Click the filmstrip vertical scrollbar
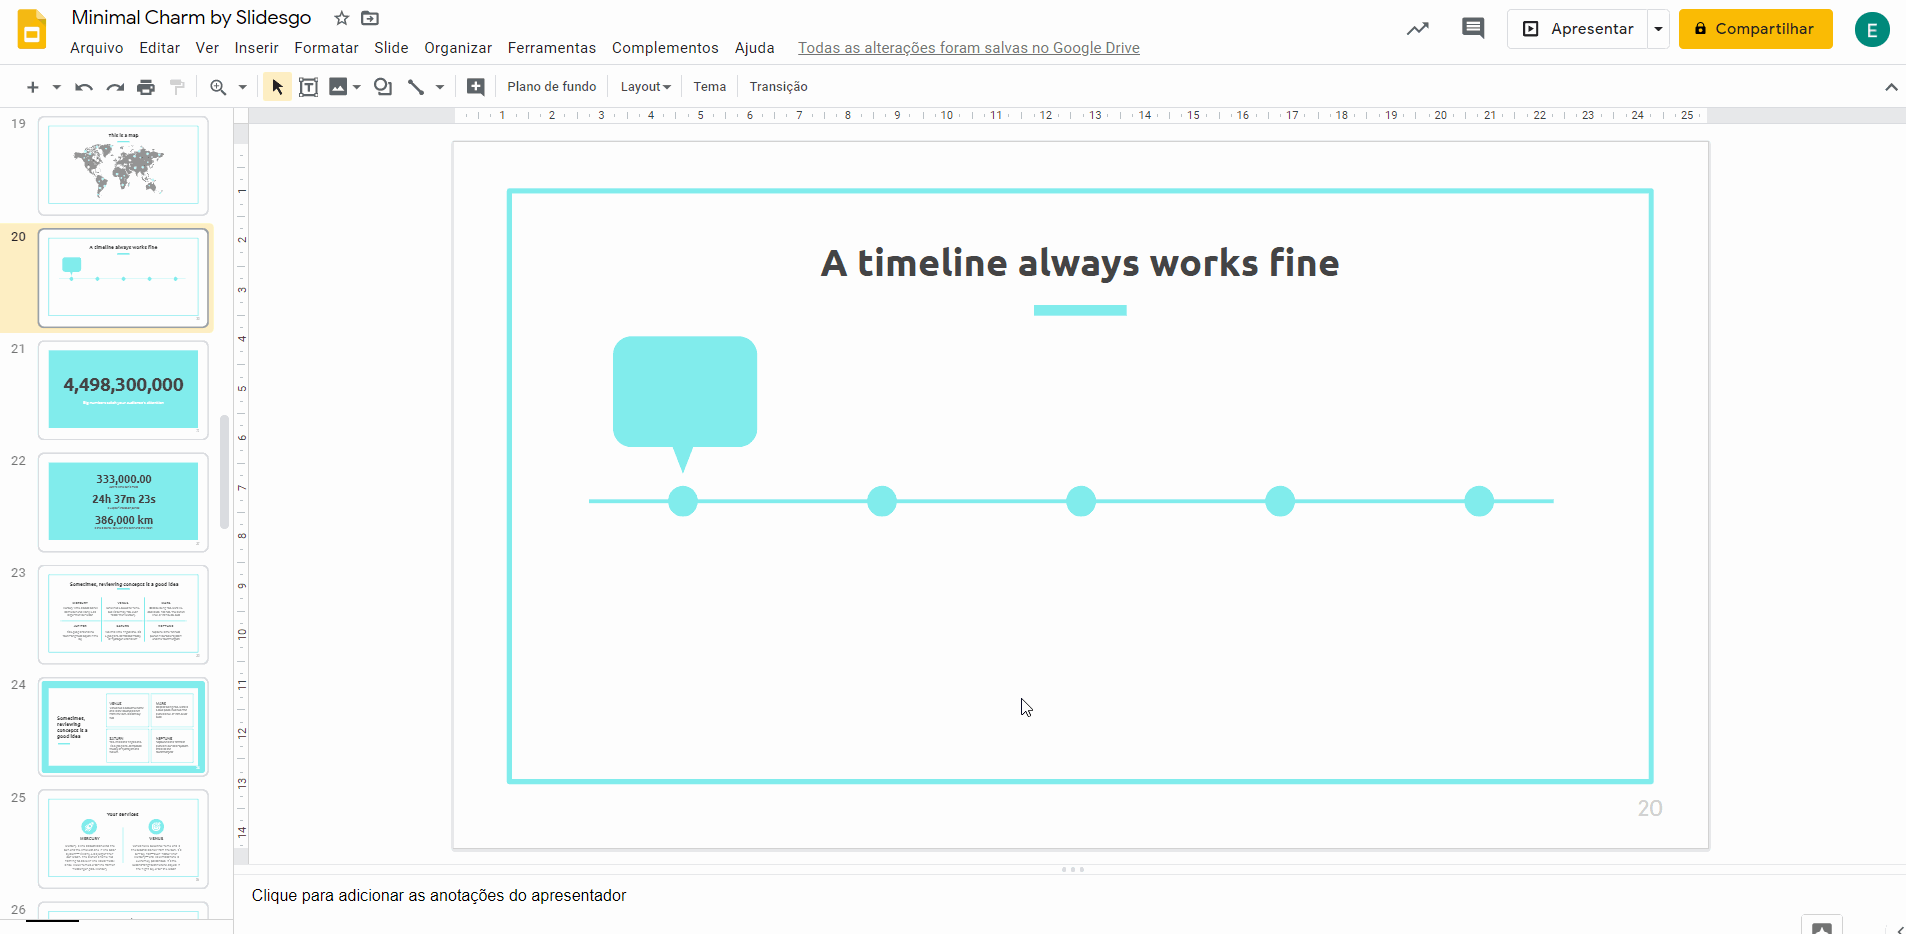Image resolution: width=1906 pixels, height=934 pixels. [x=224, y=471]
